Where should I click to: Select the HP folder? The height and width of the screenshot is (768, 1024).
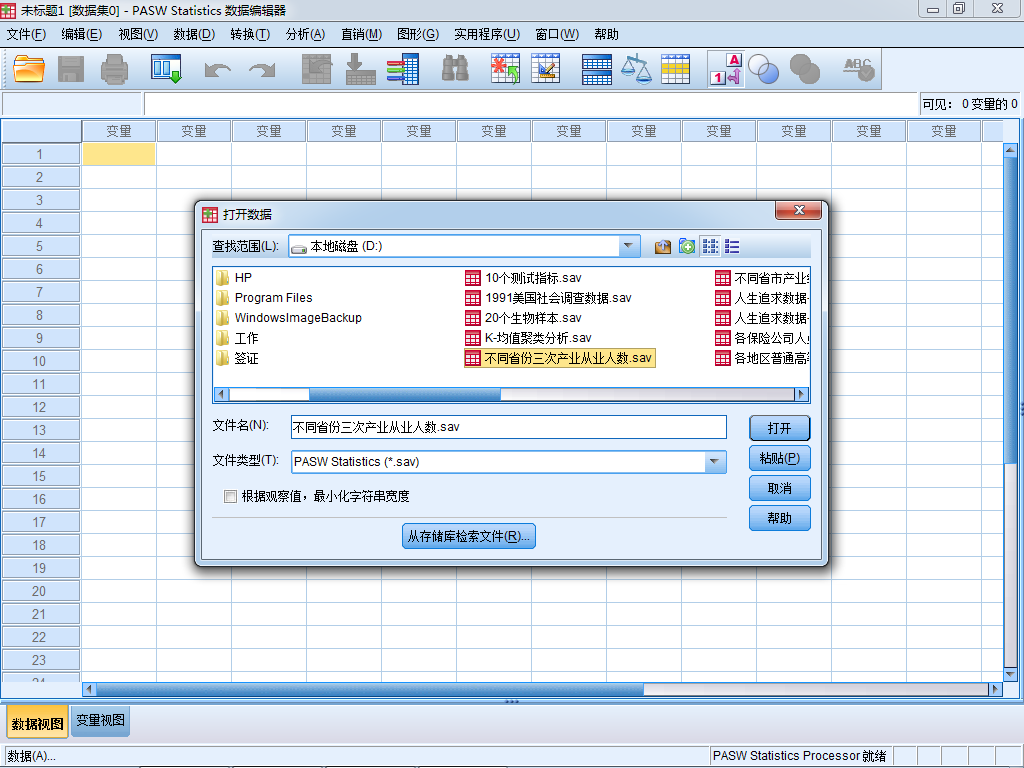[234, 278]
